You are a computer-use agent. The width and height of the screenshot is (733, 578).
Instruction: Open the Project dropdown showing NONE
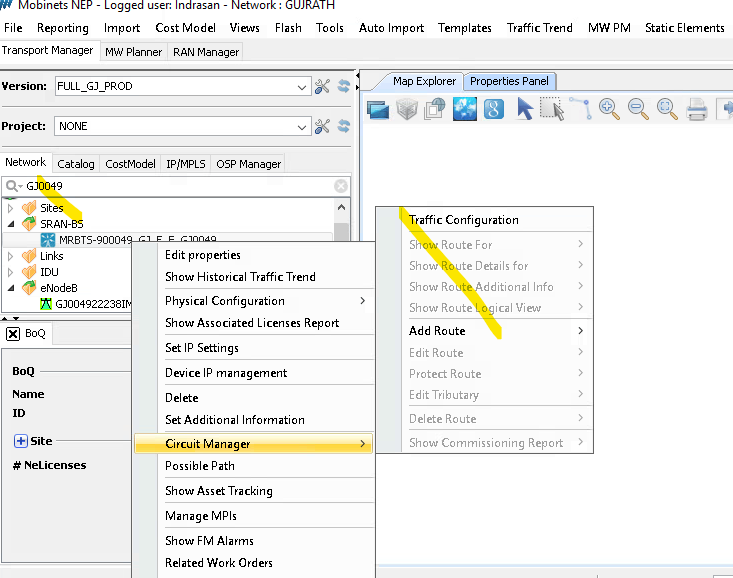point(303,127)
